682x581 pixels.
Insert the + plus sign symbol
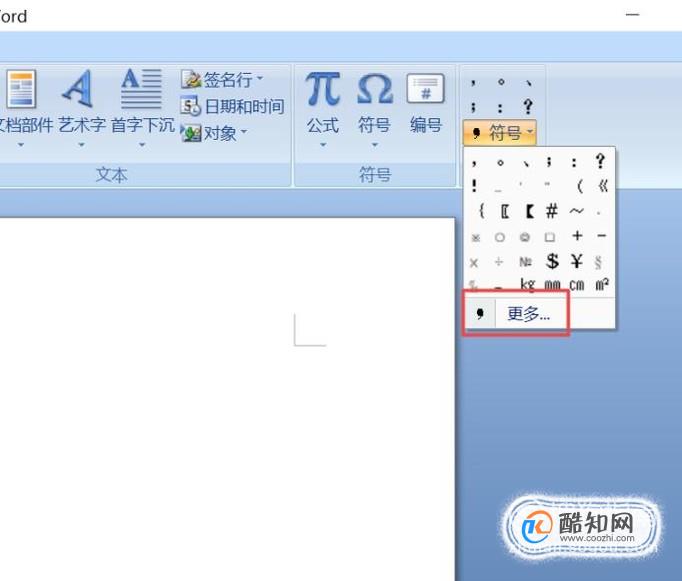coord(577,236)
